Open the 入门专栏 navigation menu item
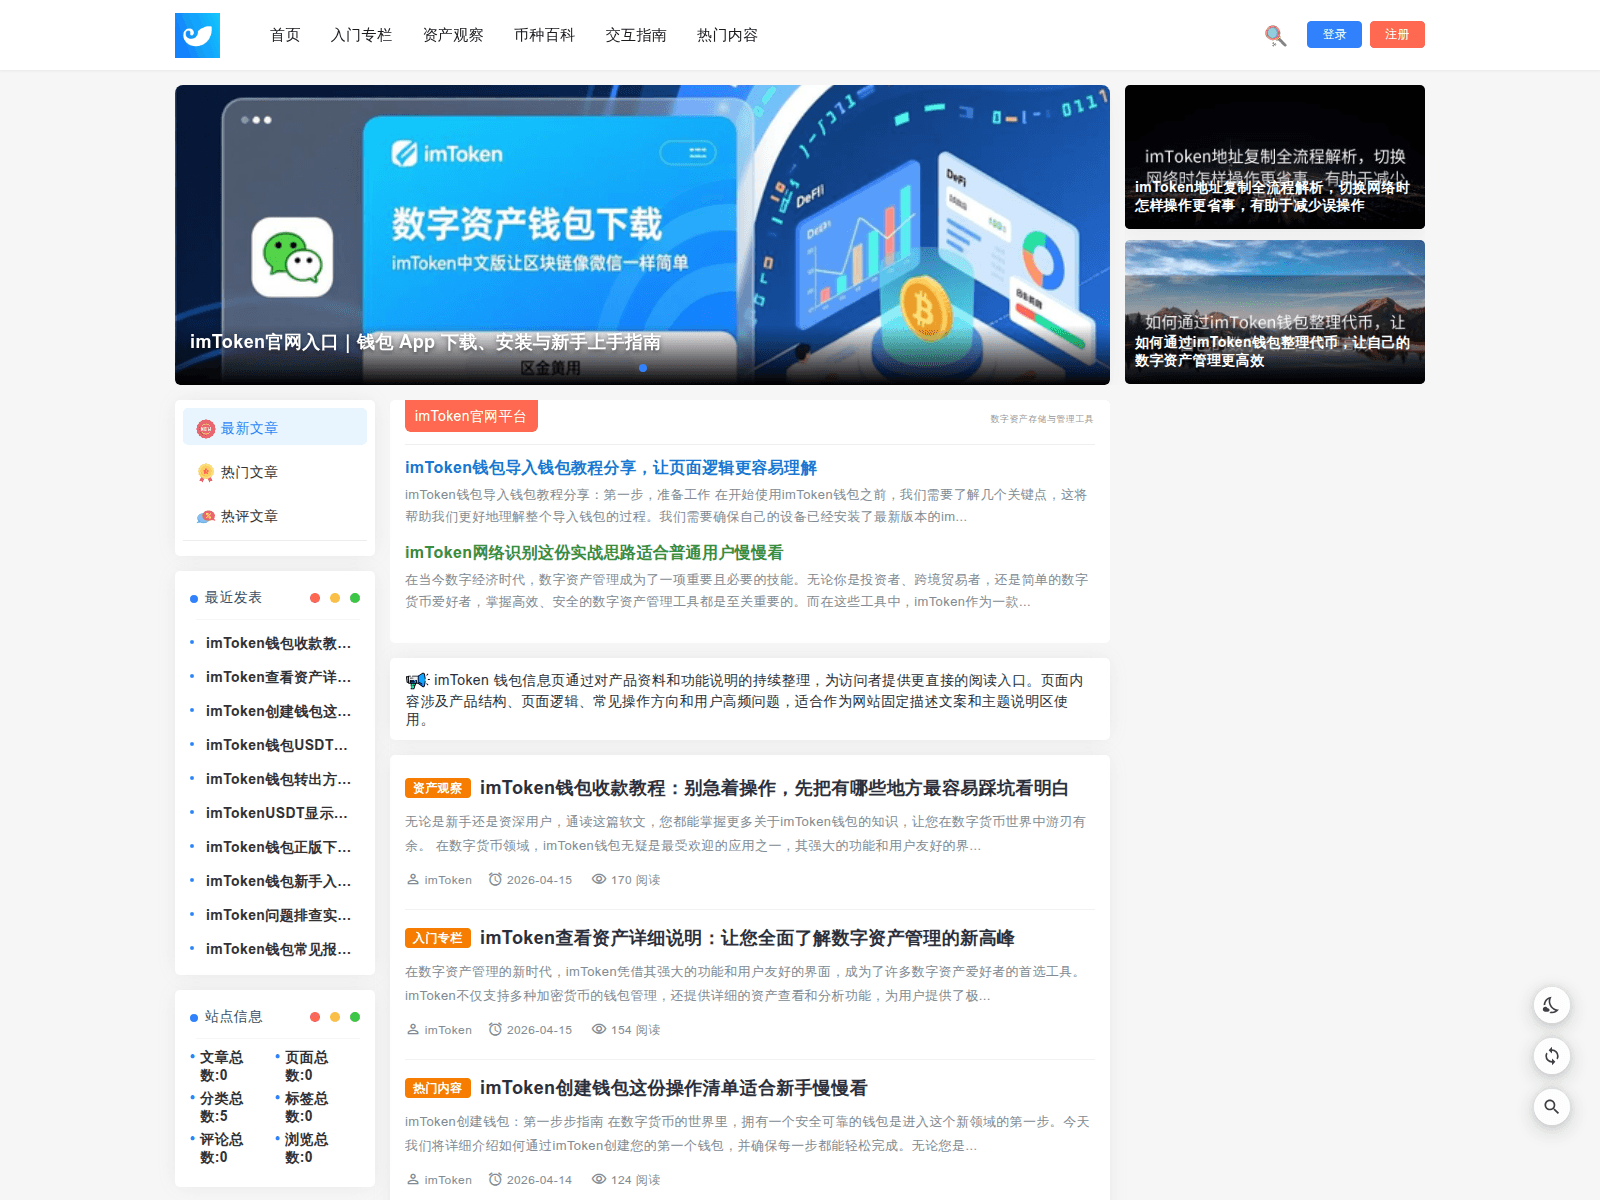The image size is (1600, 1200). pos(361,35)
